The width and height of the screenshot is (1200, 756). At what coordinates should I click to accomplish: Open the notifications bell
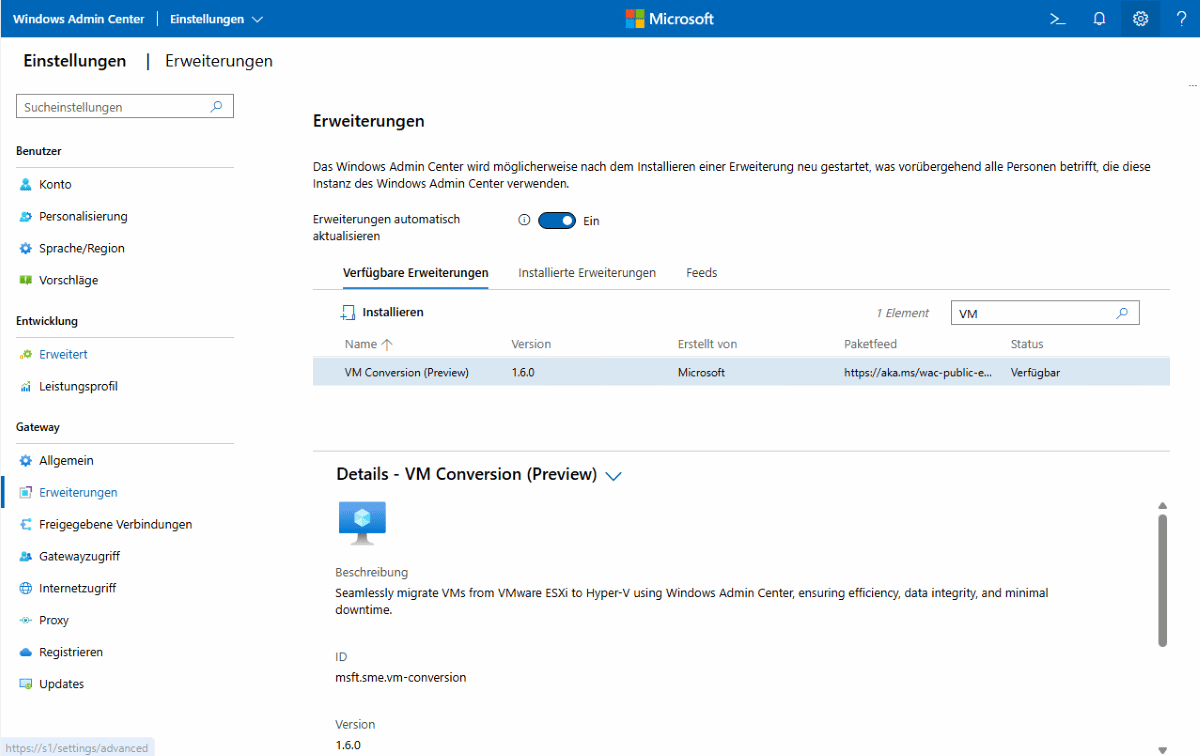coord(1099,19)
